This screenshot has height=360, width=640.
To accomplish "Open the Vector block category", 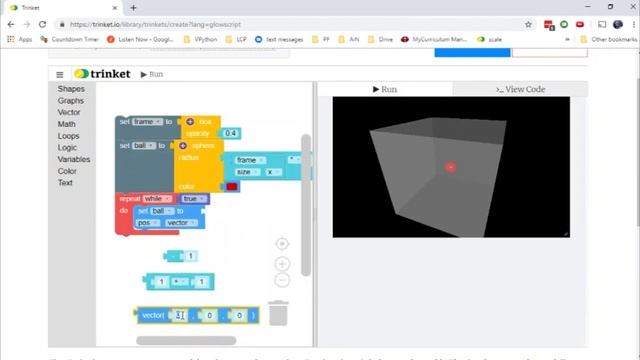I will tap(69, 112).
